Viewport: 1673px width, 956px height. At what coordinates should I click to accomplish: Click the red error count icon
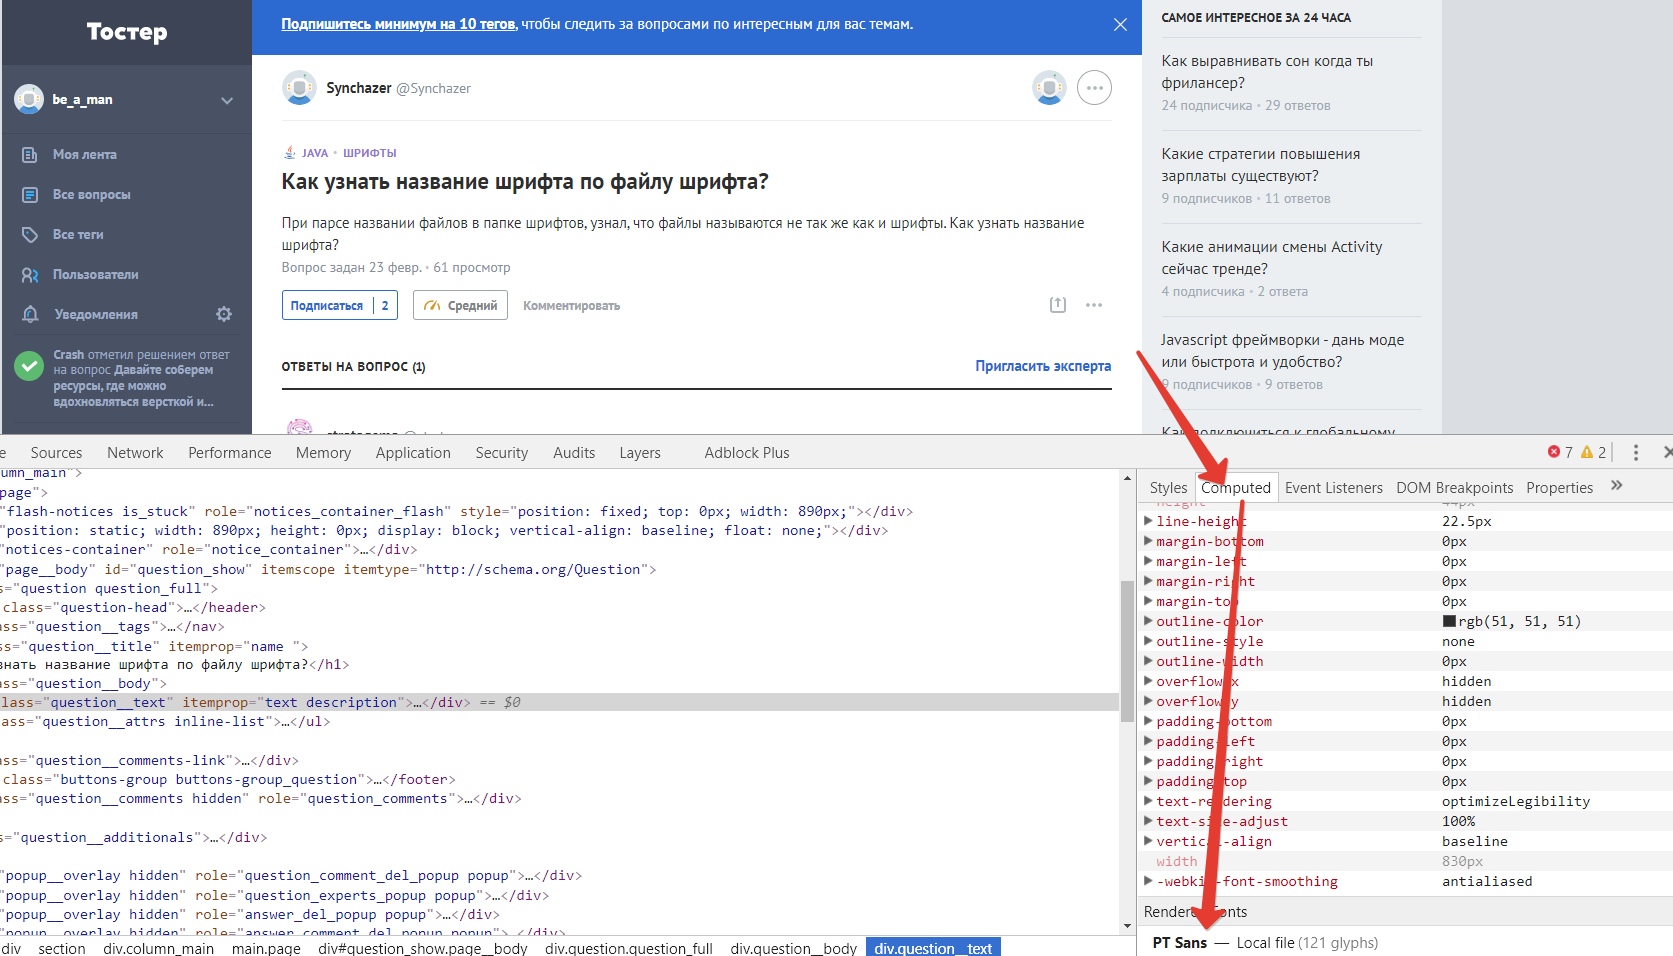[1554, 452]
